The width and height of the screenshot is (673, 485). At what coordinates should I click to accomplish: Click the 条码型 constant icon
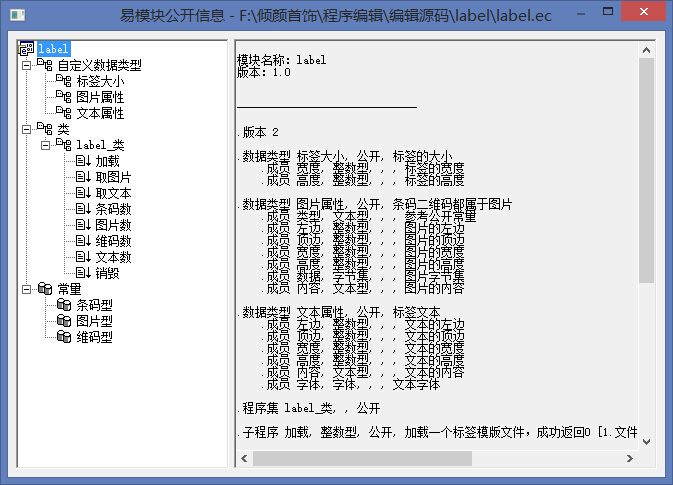64,305
